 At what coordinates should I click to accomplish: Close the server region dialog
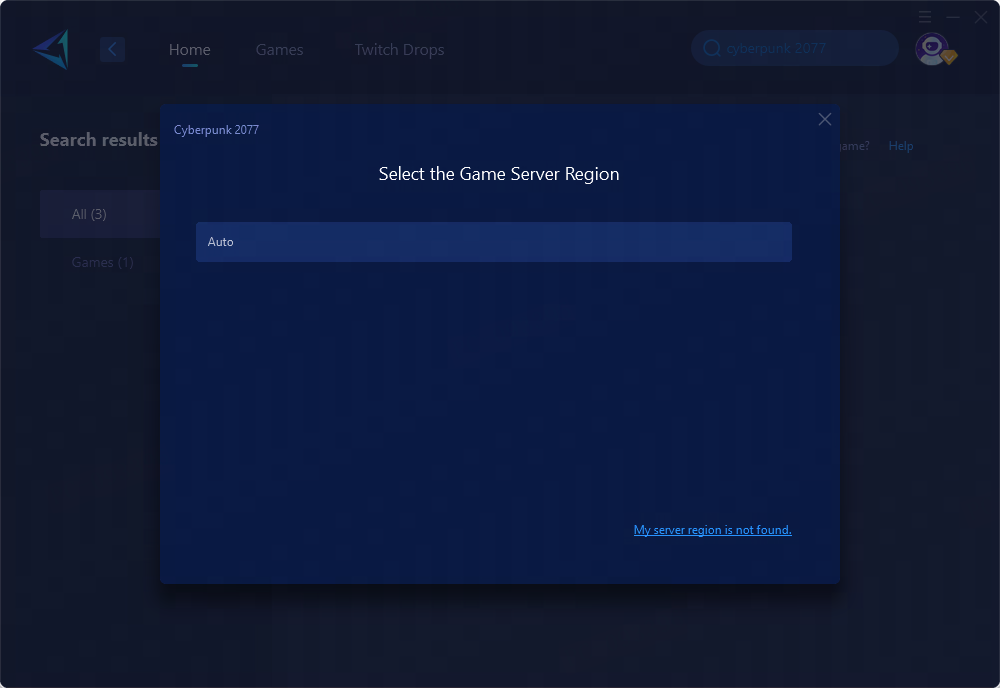pos(825,119)
